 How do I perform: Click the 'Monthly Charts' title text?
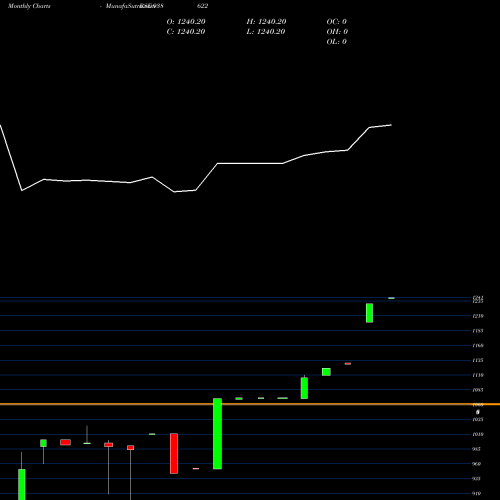click(x=29, y=6)
